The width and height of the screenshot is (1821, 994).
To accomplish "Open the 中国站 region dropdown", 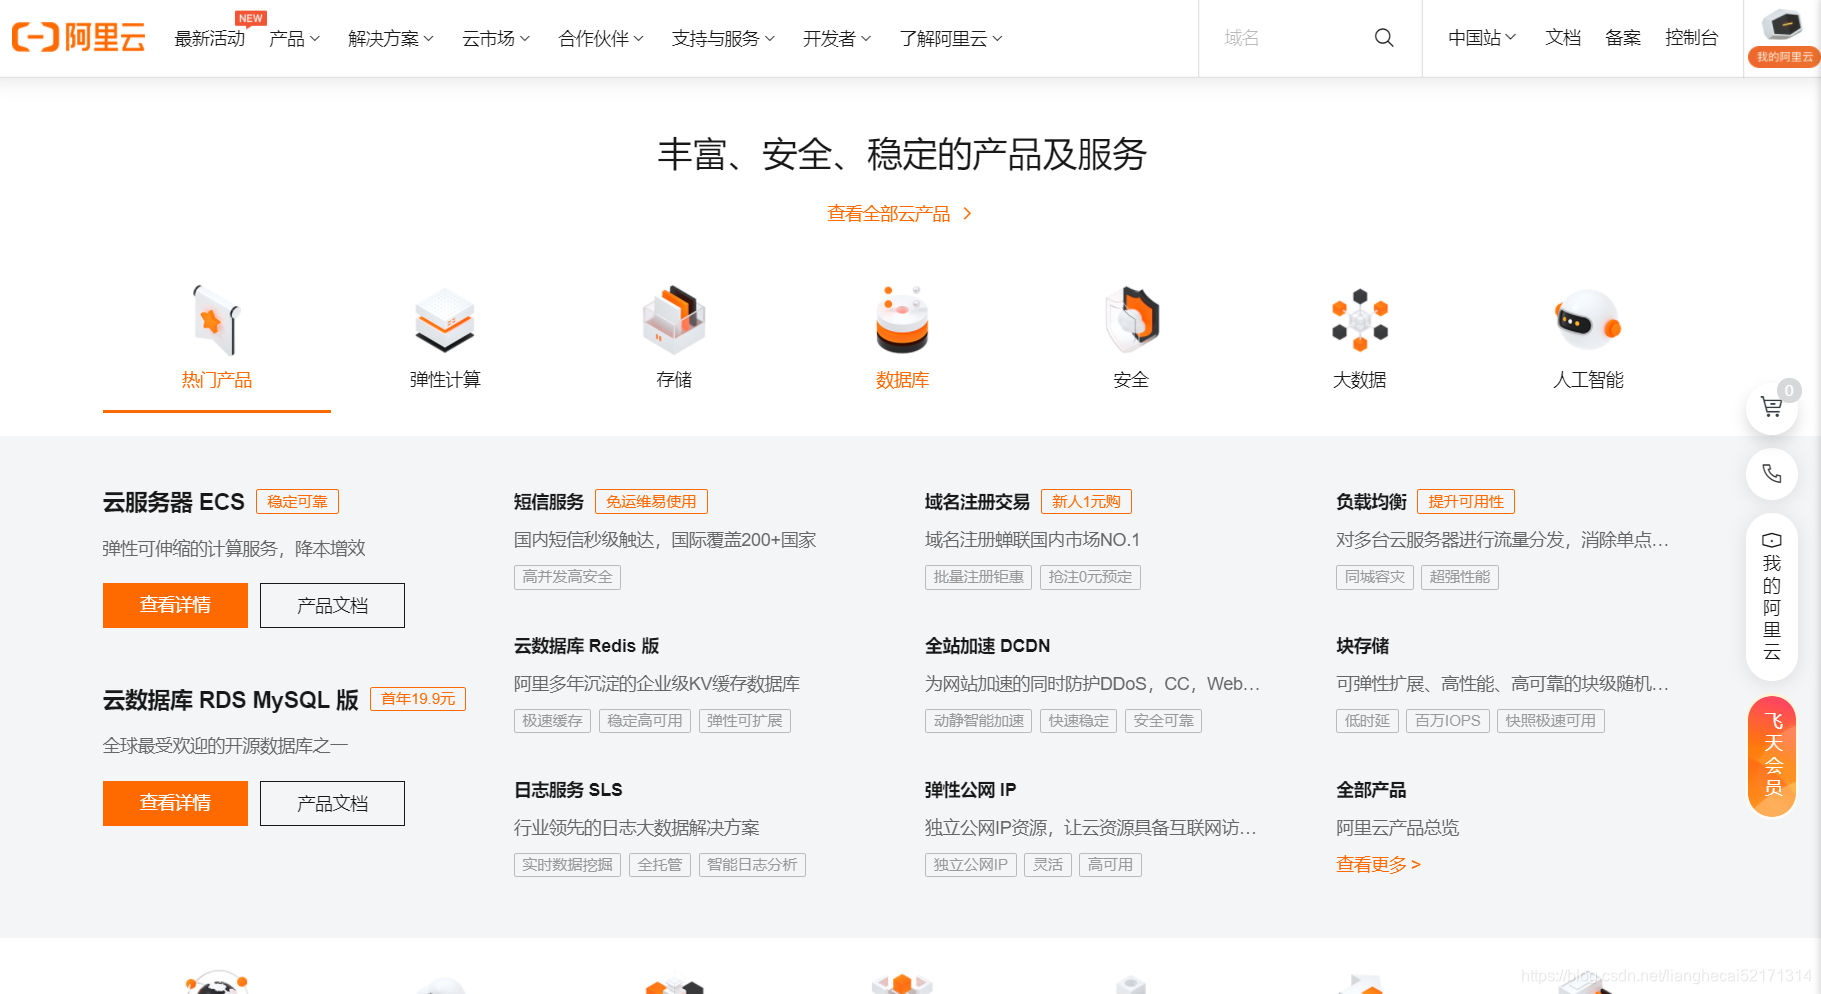I will coord(1482,38).
